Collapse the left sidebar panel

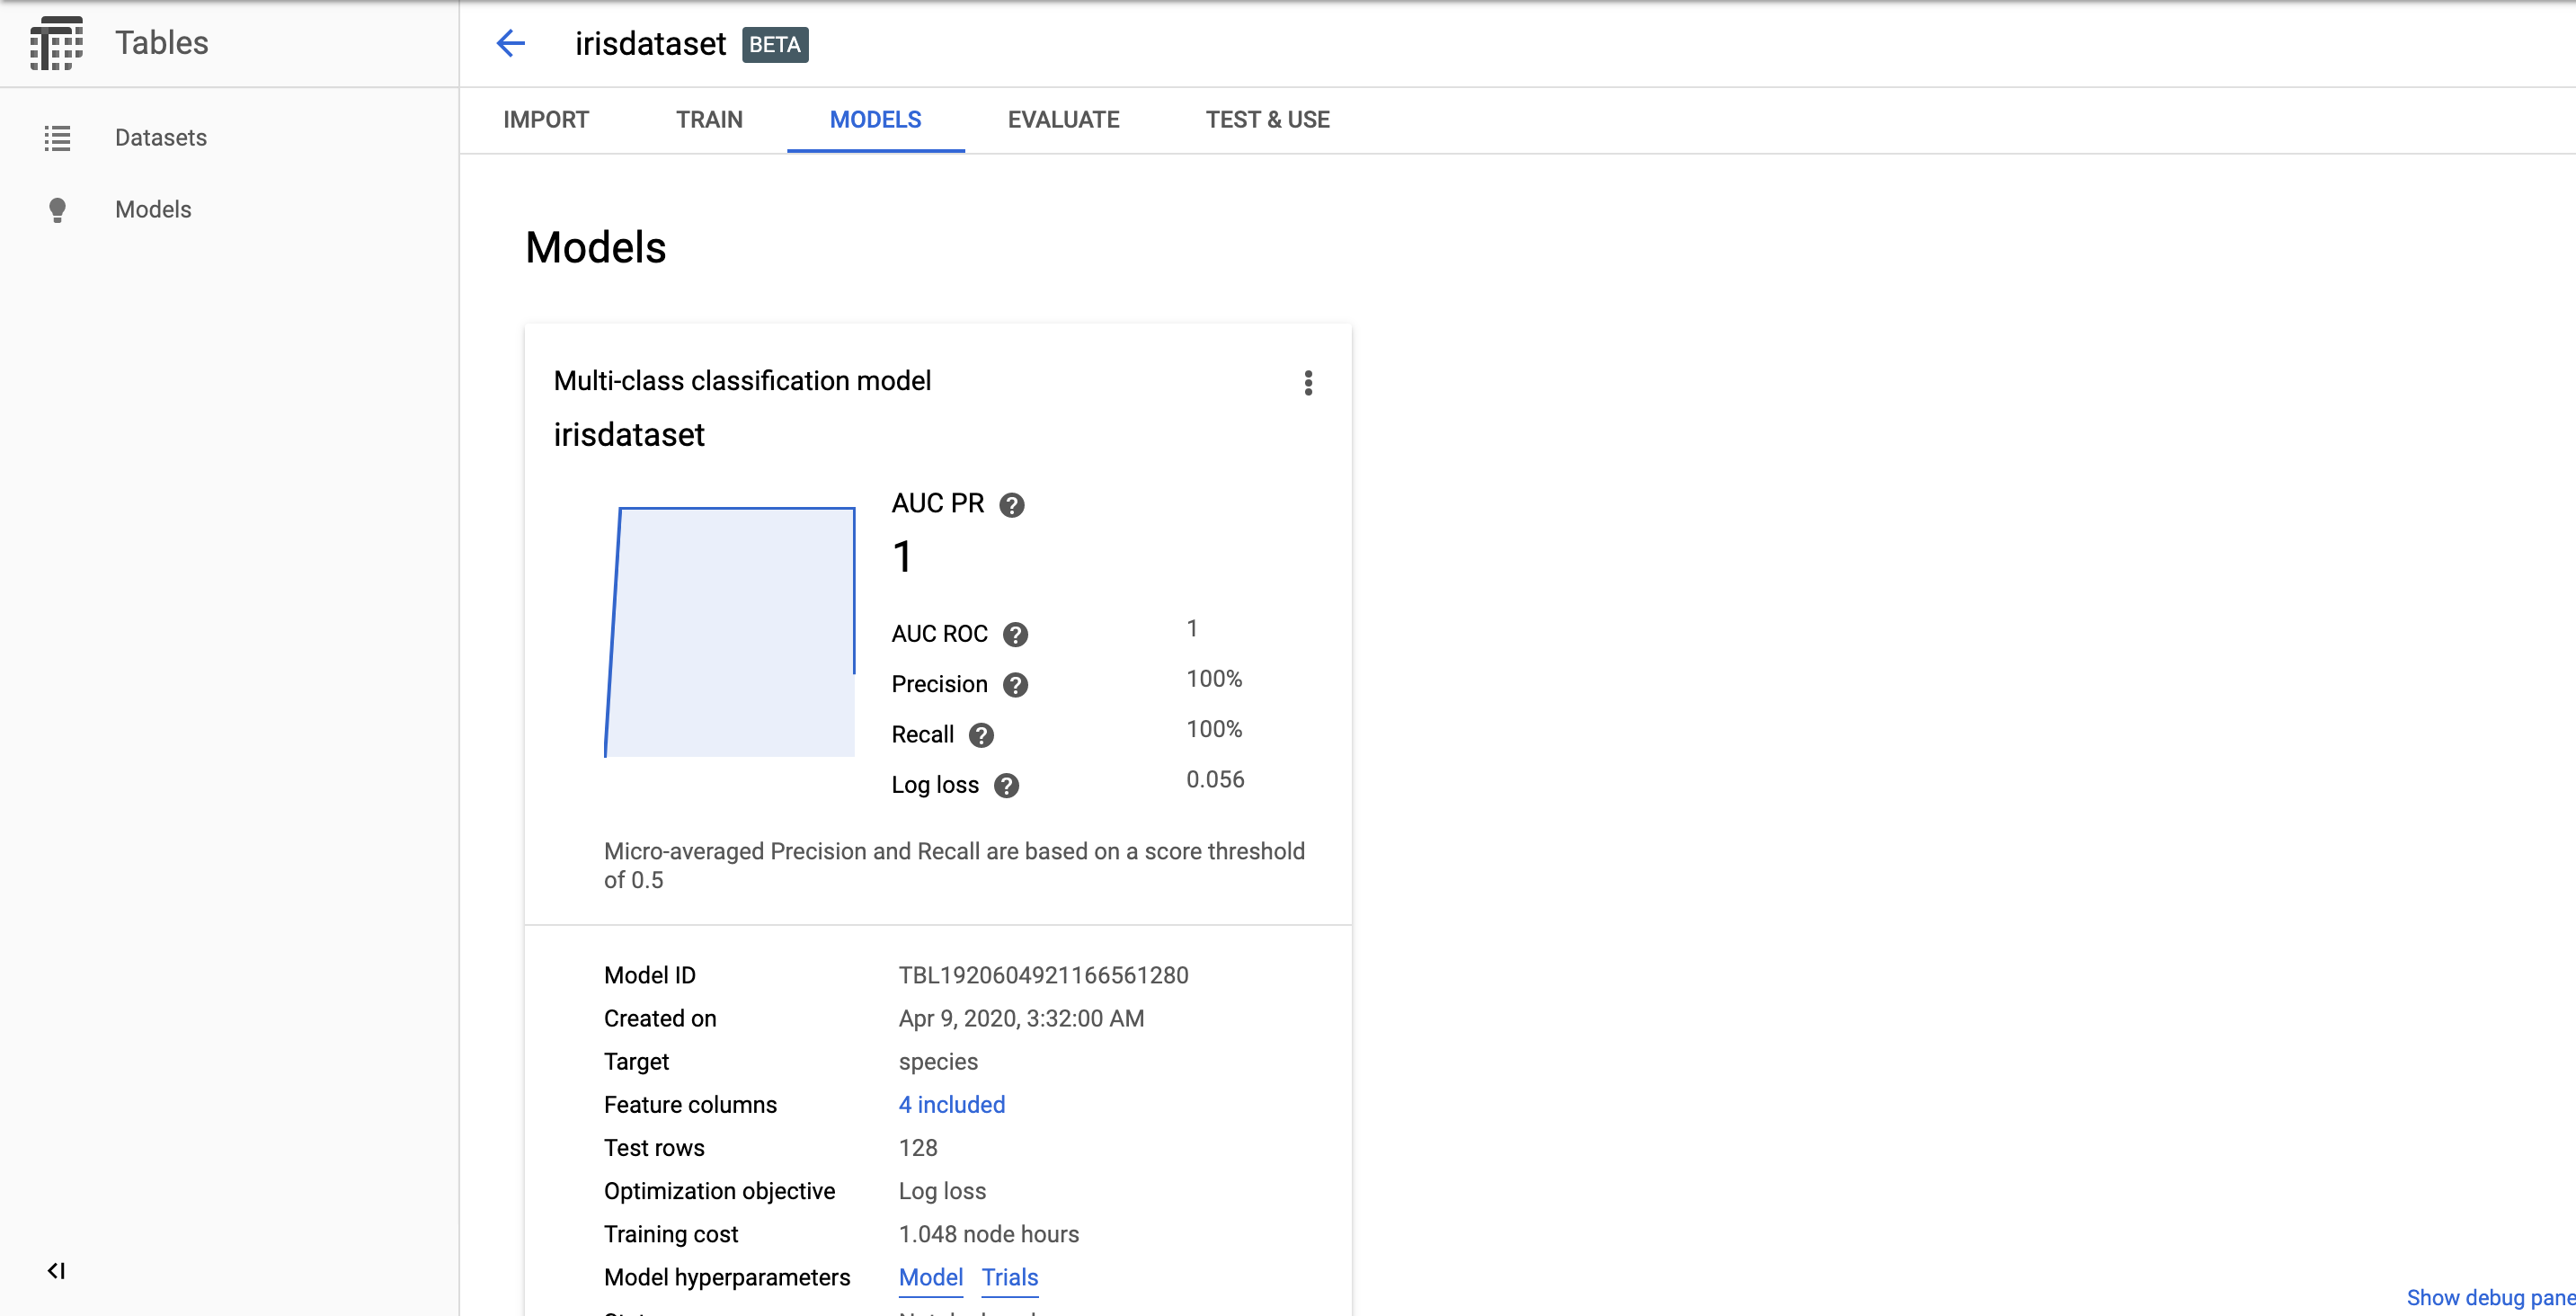tap(56, 1271)
